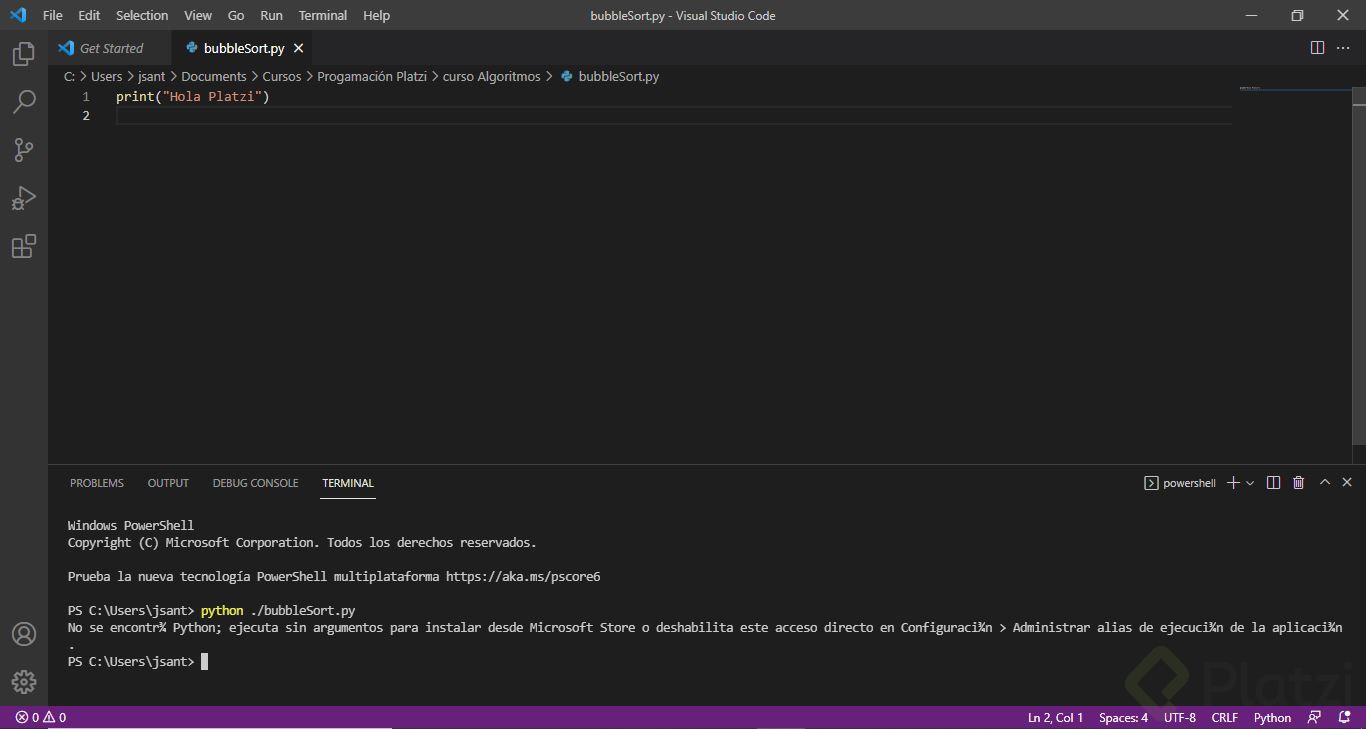This screenshot has height=729, width=1366.
Task: Open the Selection menu
Action: 142,15
